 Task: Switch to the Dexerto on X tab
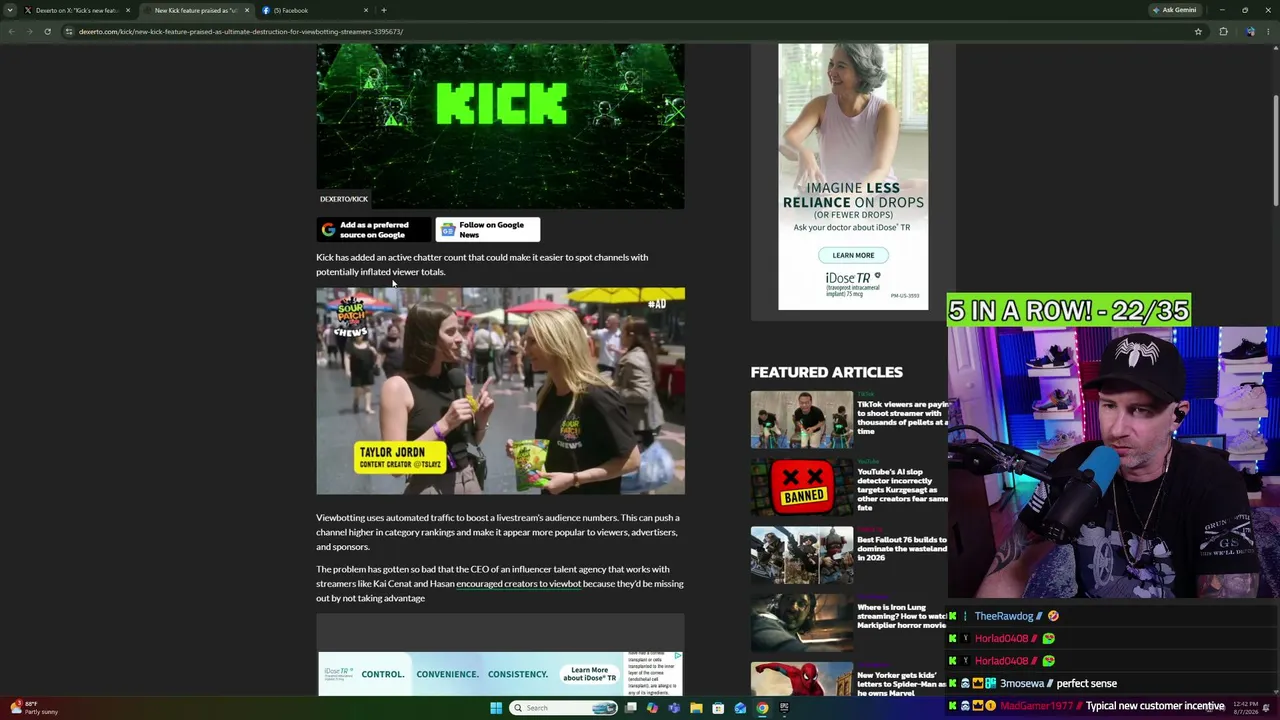click(76, 10)
